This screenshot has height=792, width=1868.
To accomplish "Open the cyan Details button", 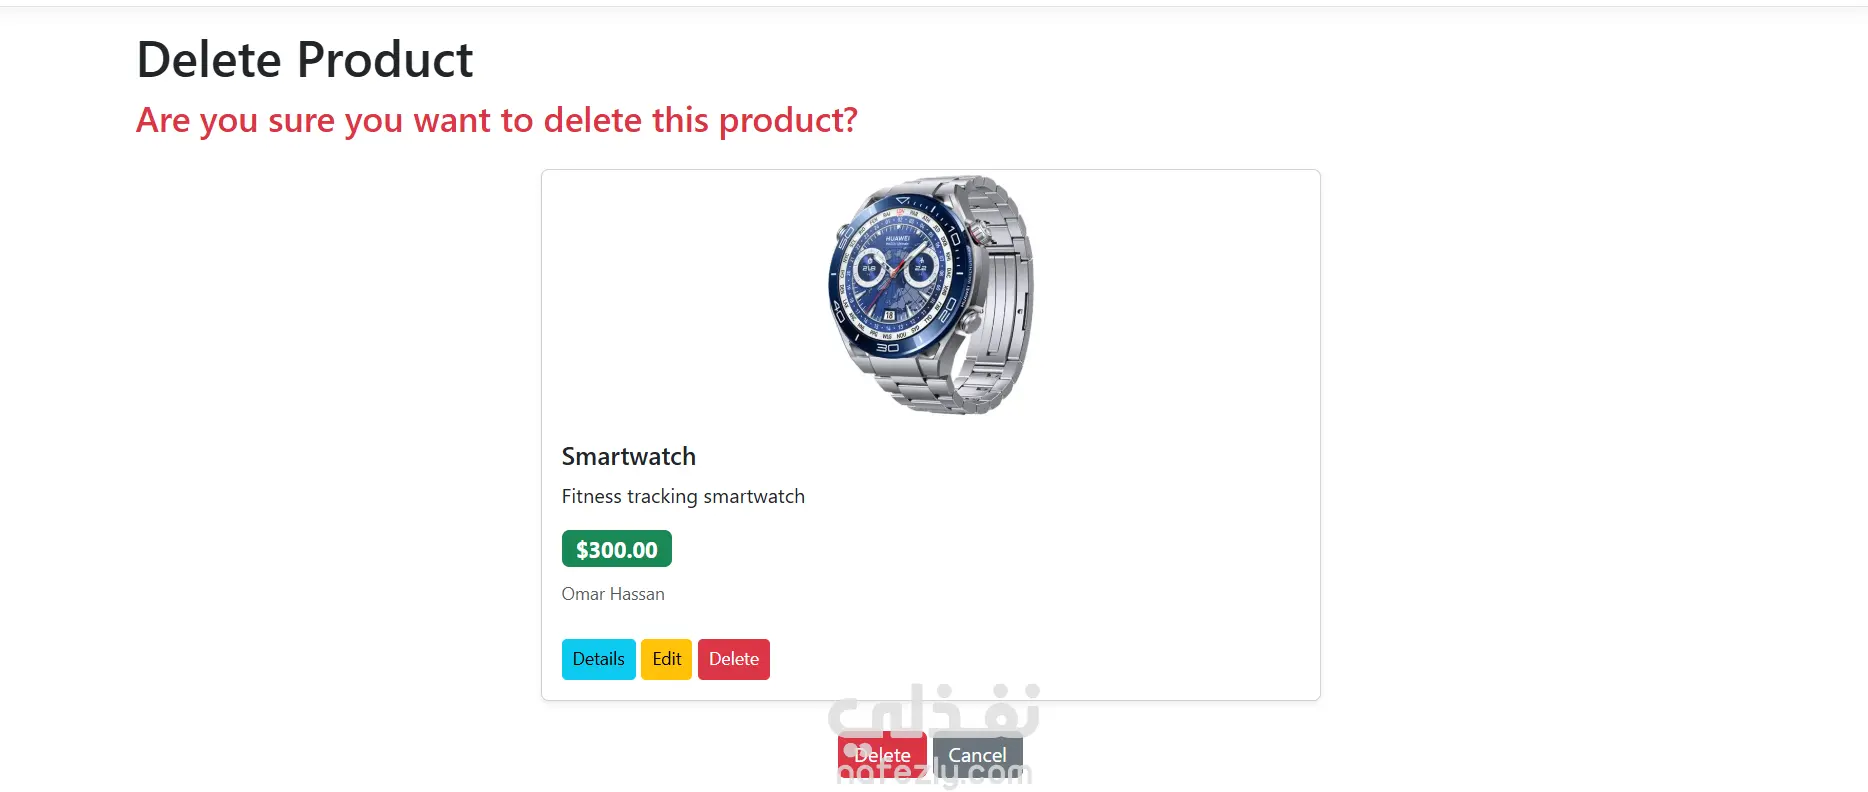I will pos(598,659).
